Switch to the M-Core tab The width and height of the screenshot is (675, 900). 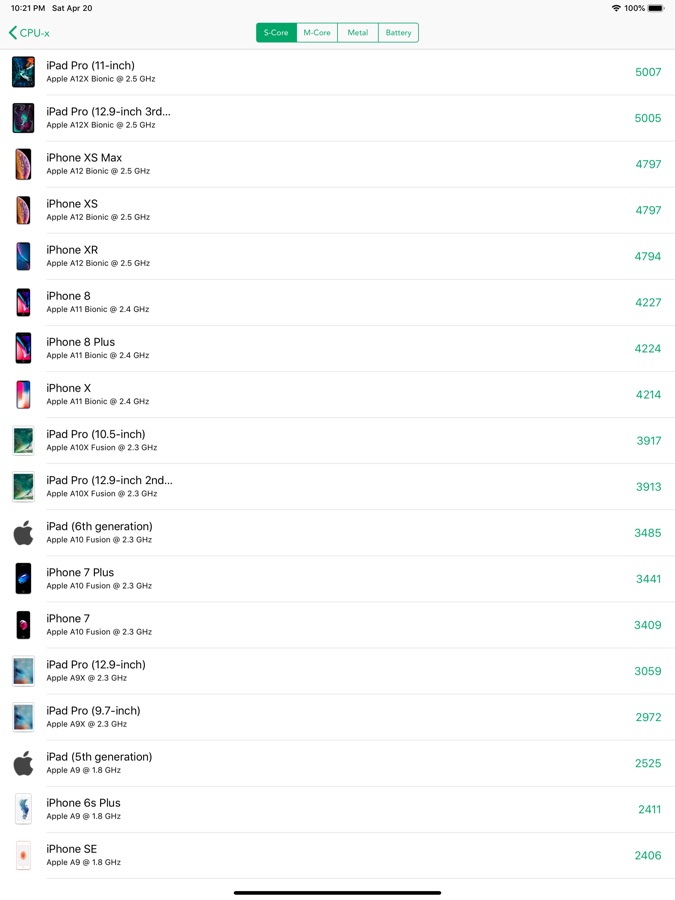[317, 33]
